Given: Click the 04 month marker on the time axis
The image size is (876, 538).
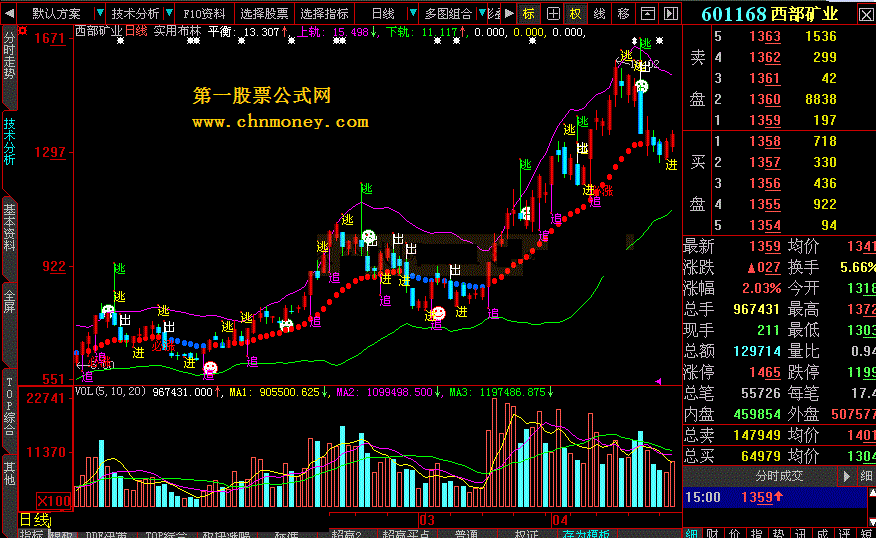Looking at the screenshot, I should pos(560,520).
